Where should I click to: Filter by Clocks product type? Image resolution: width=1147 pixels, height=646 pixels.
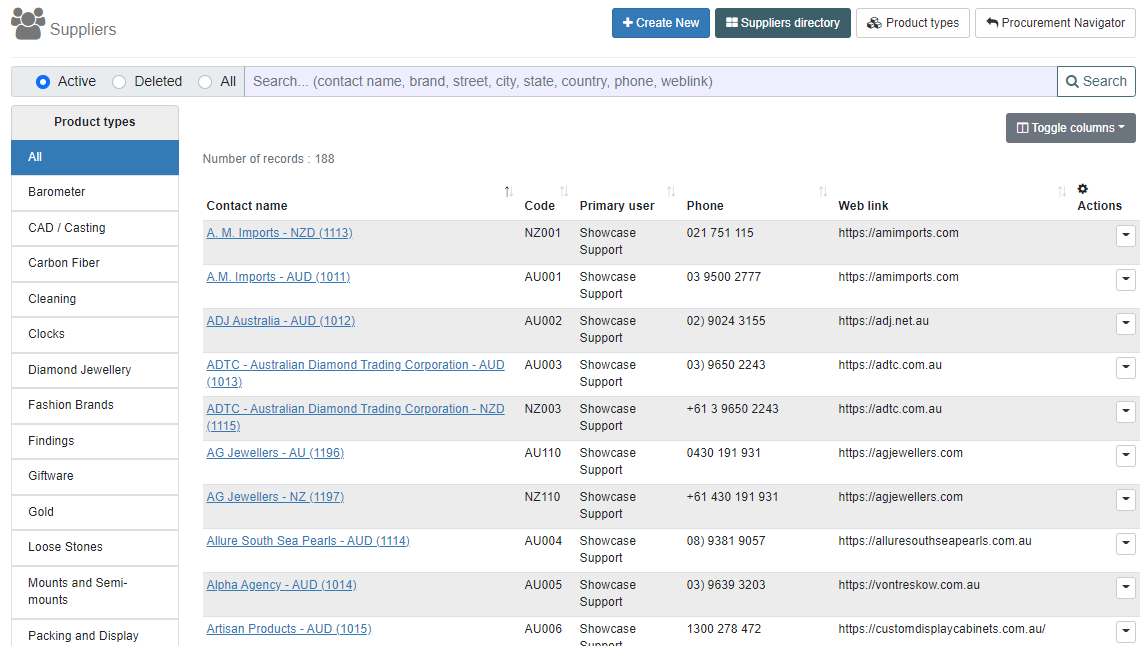point(95,334)
